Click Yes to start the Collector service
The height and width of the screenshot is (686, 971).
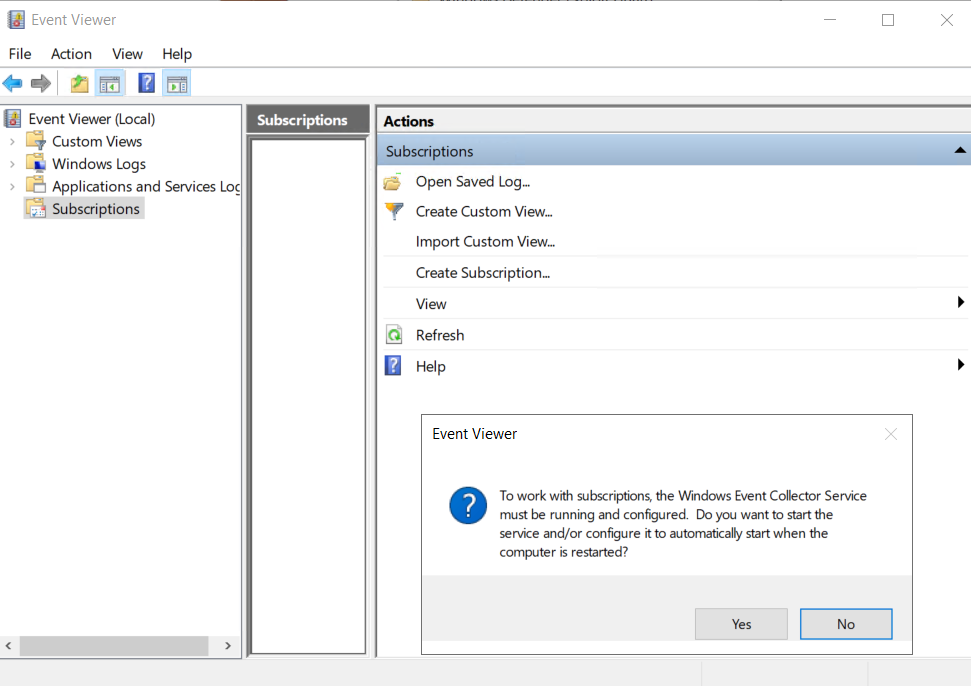pyautogui.click(x=741, y=624)
